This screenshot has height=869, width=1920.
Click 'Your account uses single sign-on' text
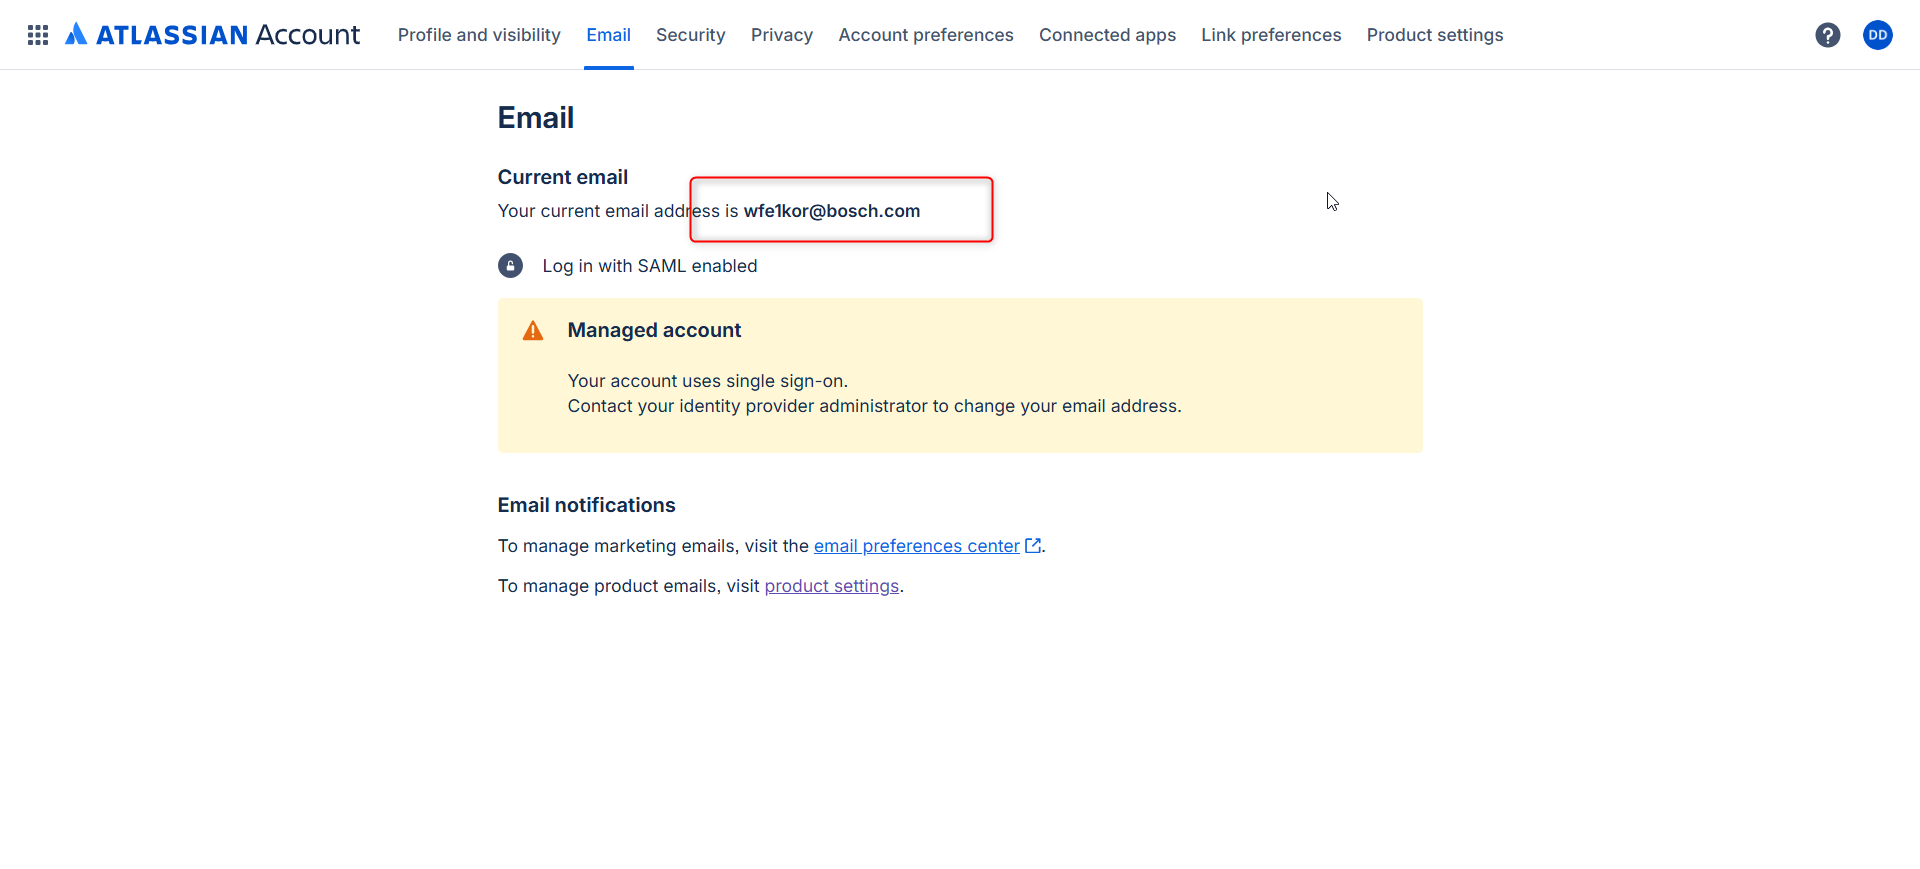click(x=708, y=381)
